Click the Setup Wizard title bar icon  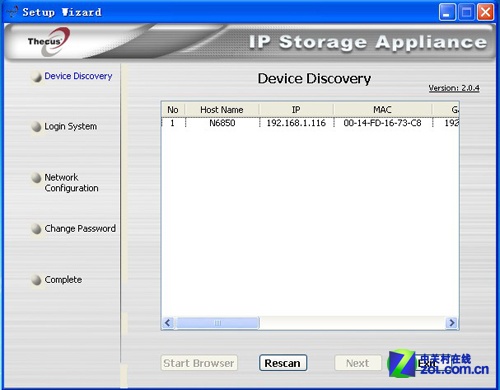click(x=13, y=12)
